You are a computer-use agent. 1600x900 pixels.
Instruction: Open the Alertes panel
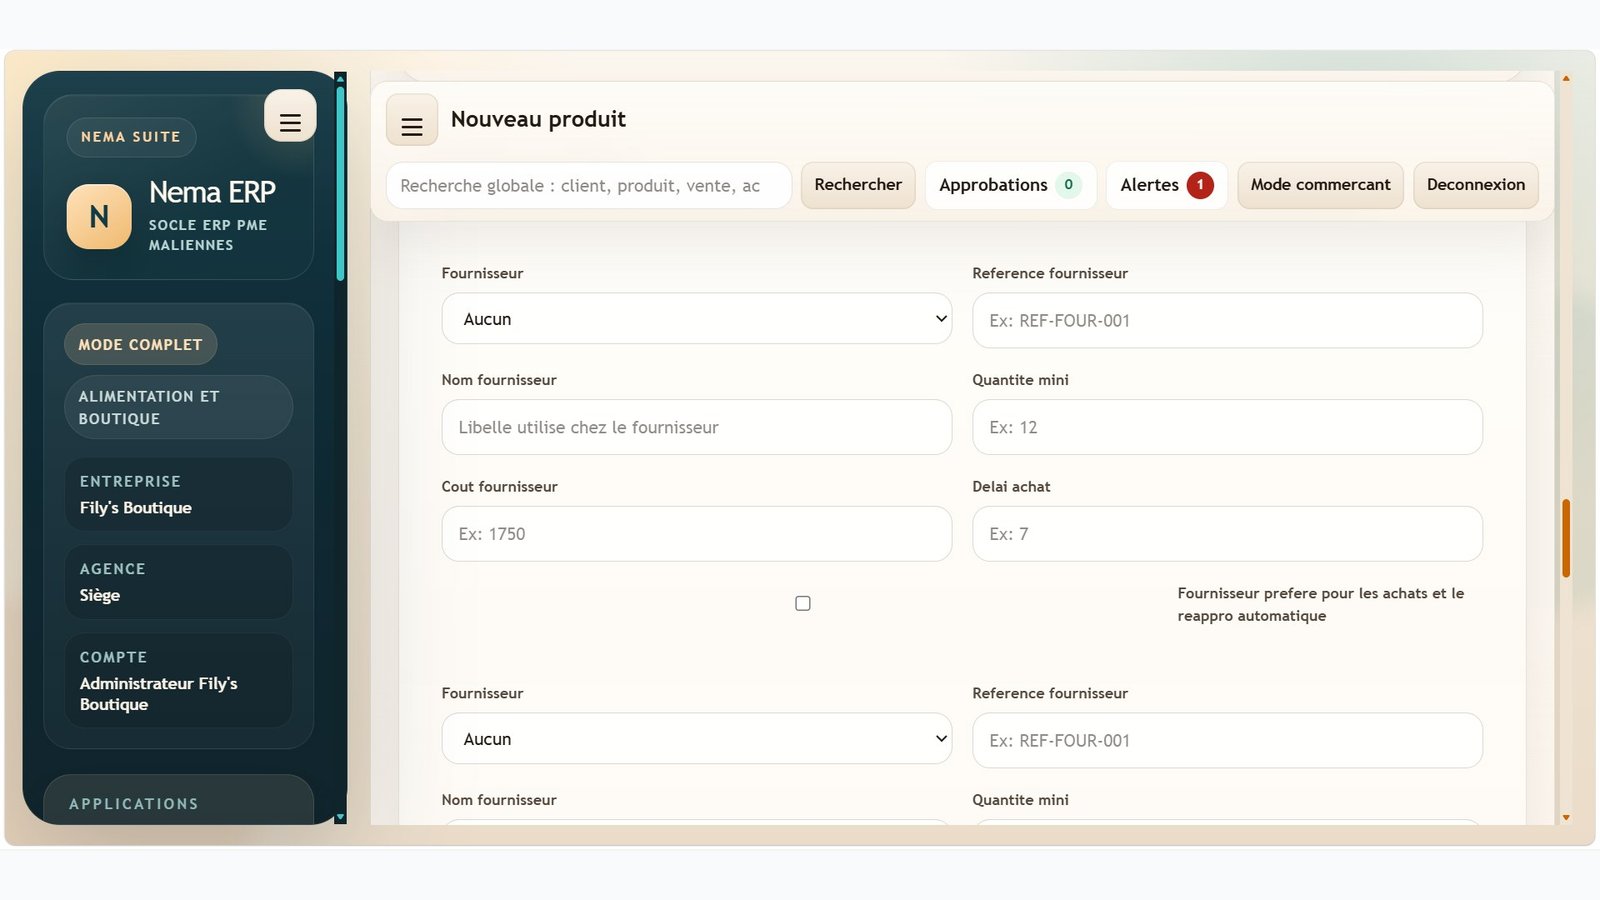coord(1166,185)
